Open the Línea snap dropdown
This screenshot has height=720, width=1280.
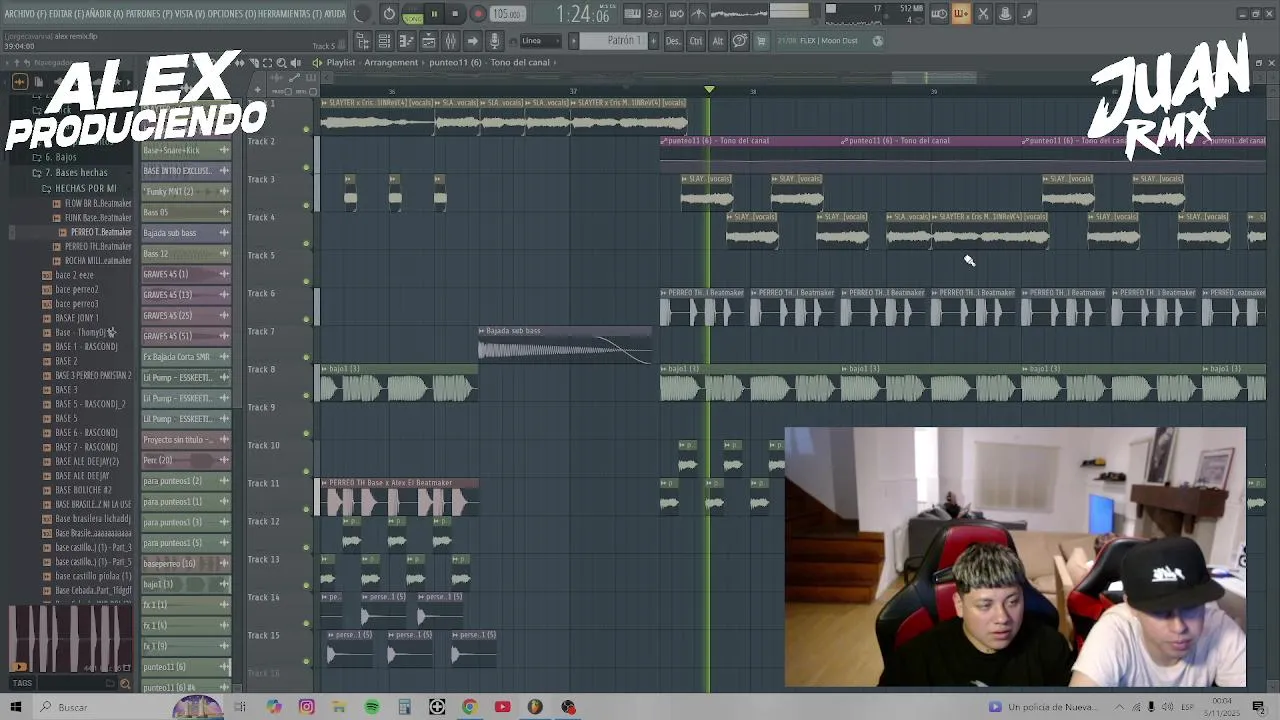(x=541, y=41)
